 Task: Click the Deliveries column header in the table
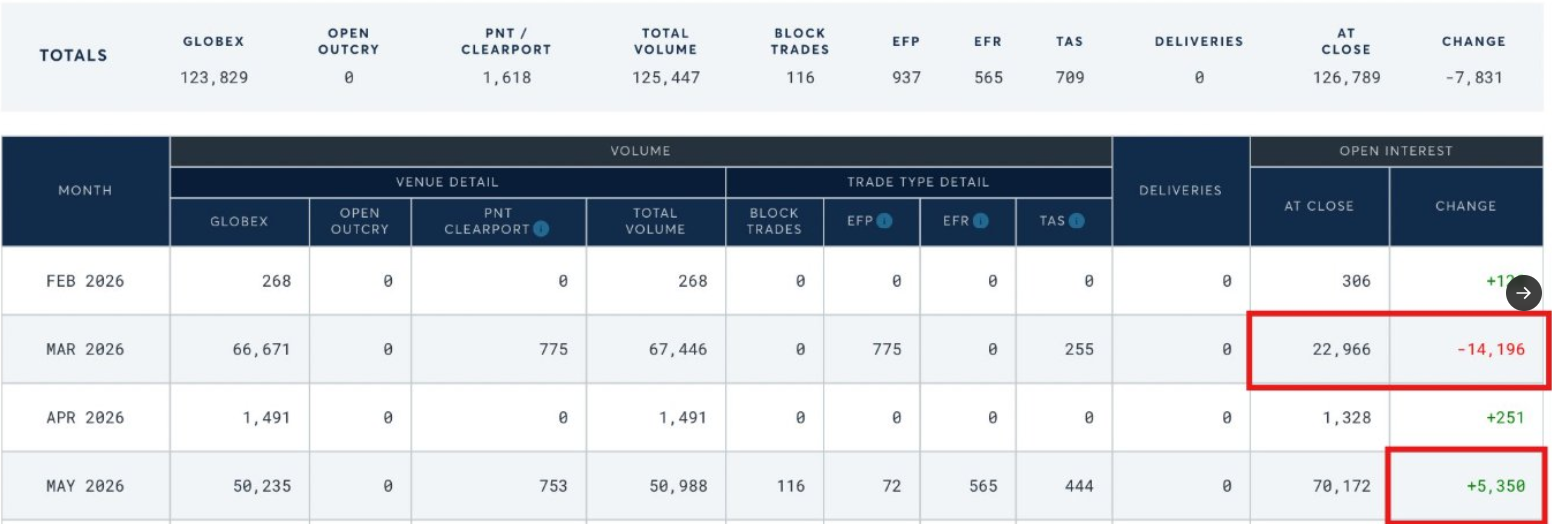click(1180, 190)
